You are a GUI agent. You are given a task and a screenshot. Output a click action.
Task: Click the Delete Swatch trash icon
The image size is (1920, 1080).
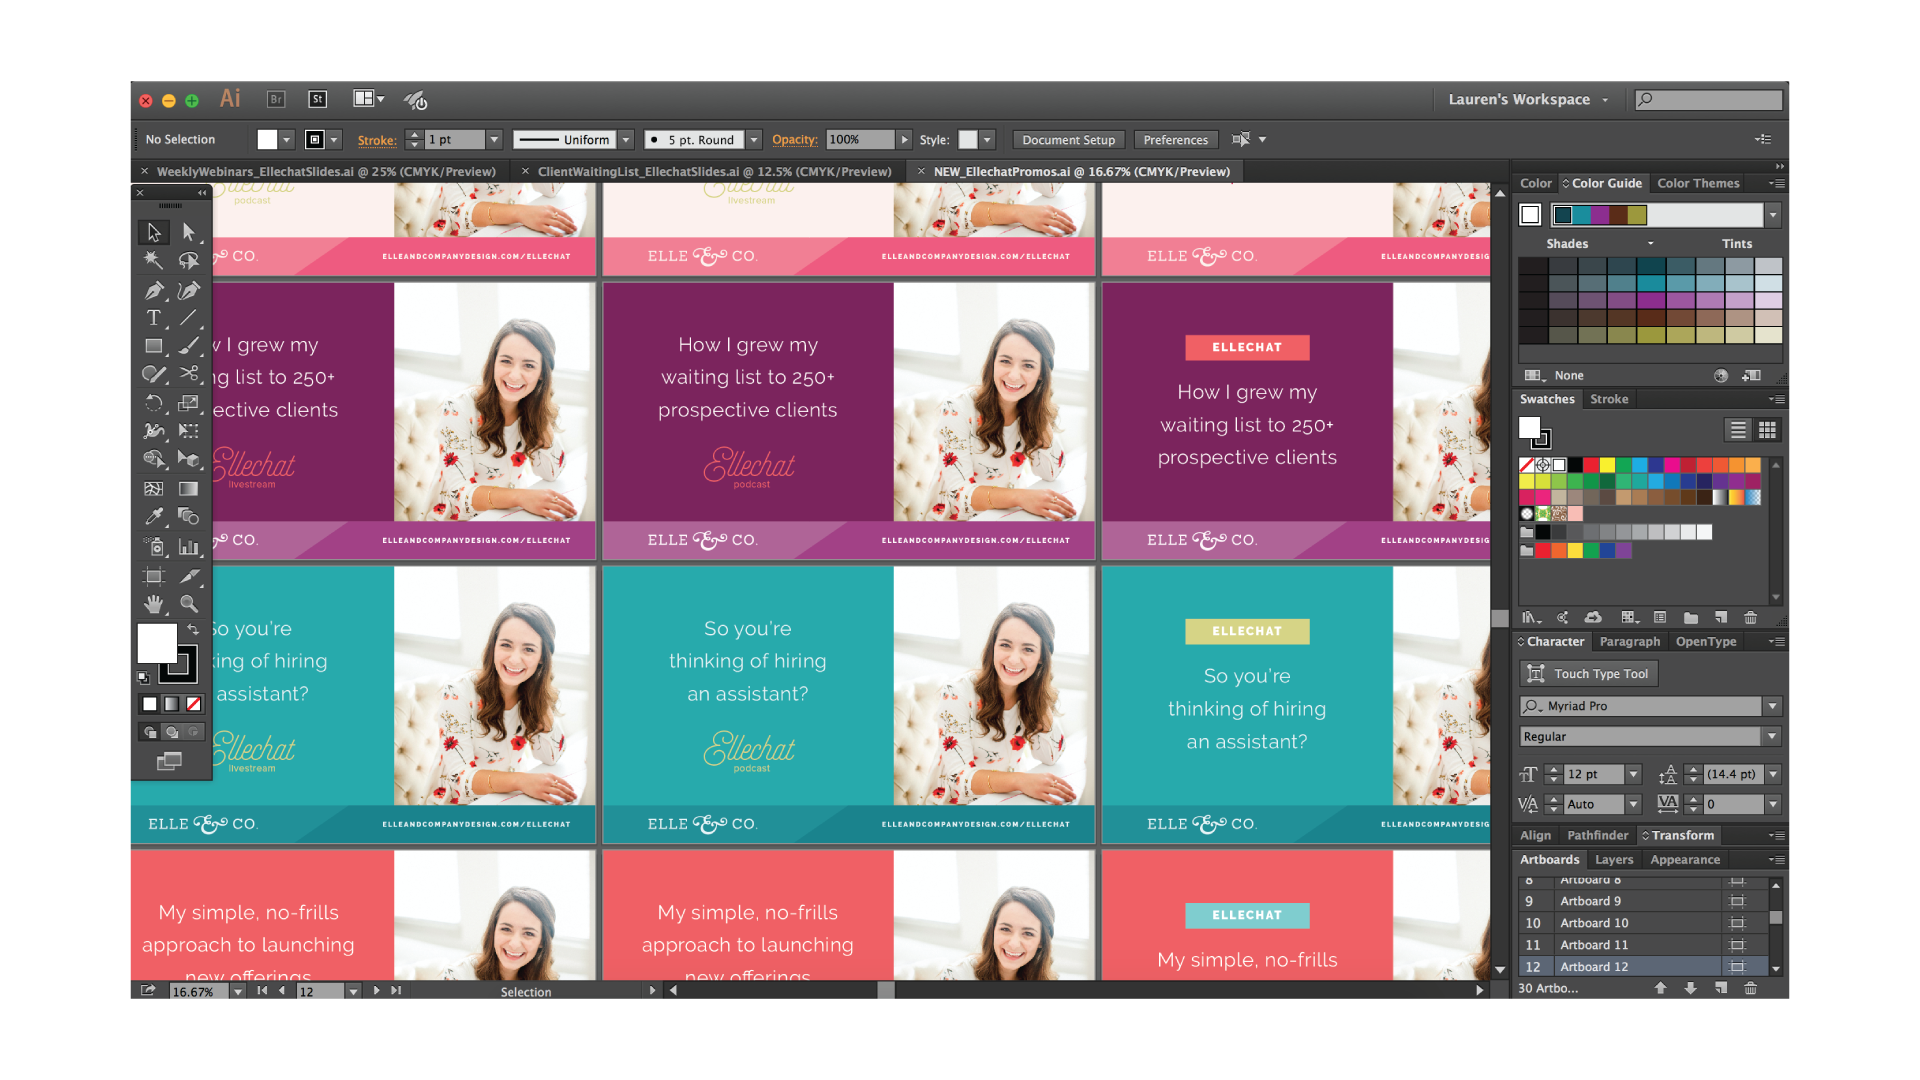(x=1750, y=618)
